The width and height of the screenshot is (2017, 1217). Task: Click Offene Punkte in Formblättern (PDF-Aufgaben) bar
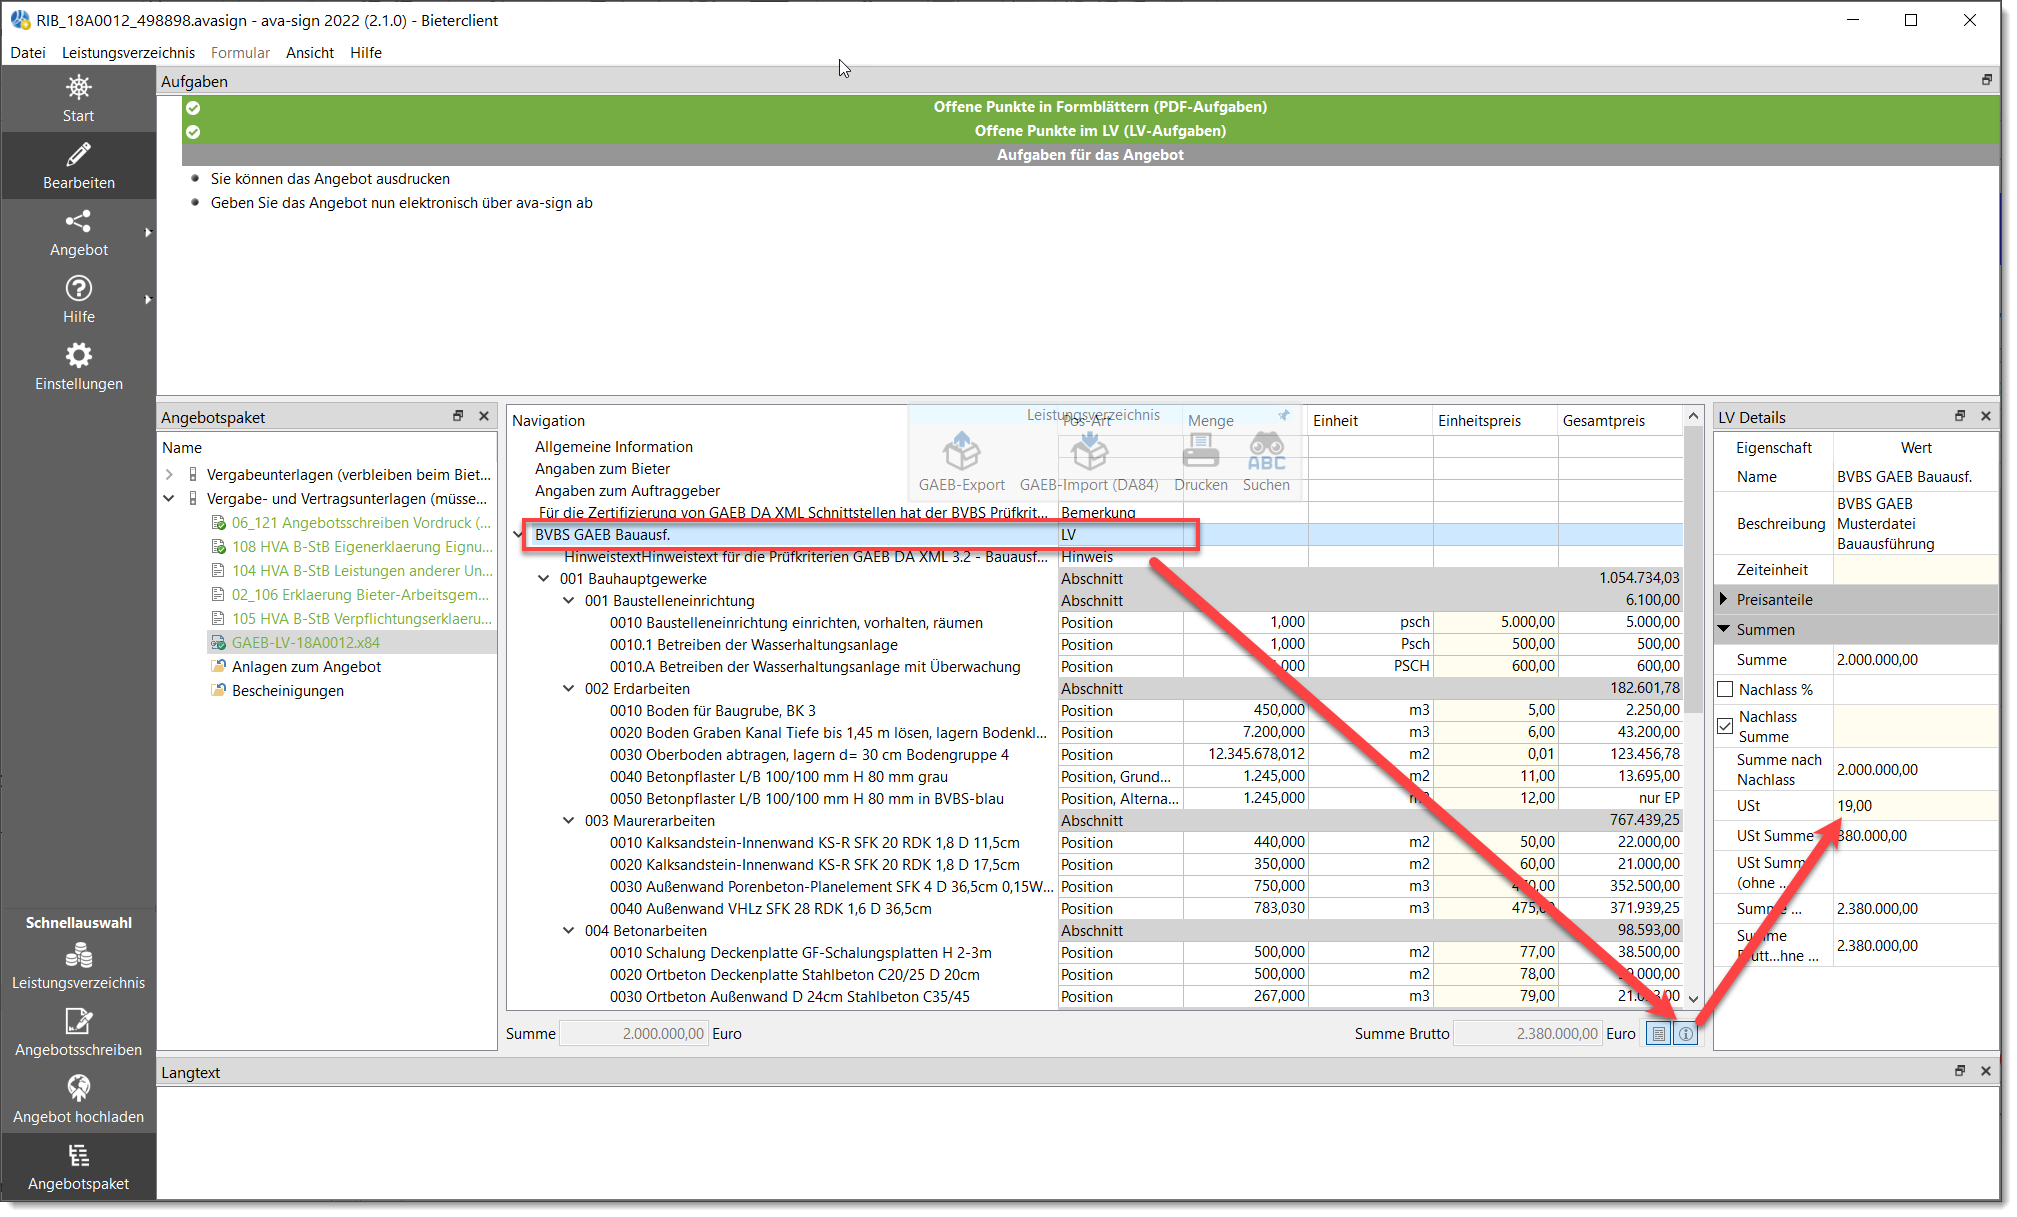(1090, 106)
